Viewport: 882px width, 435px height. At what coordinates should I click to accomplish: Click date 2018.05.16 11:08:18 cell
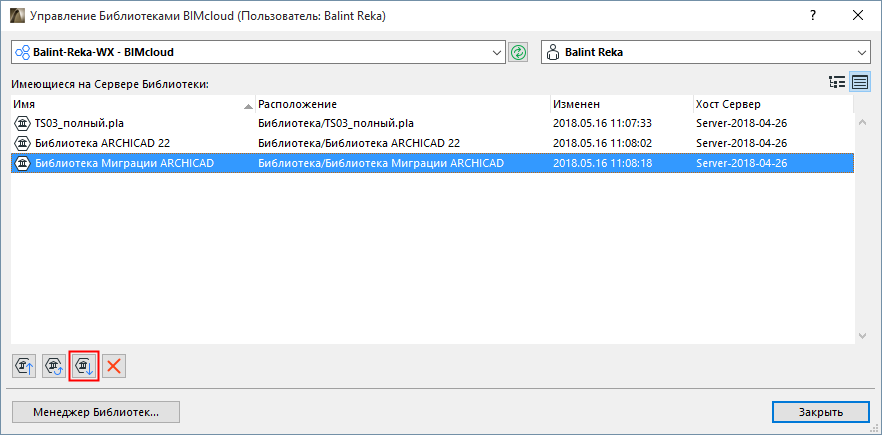coord(602,163)
